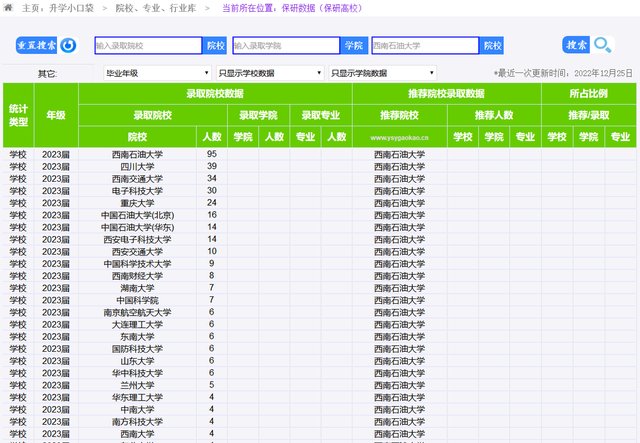Click the 人数 value 39

pyautogui.click(x=212, y=166)
